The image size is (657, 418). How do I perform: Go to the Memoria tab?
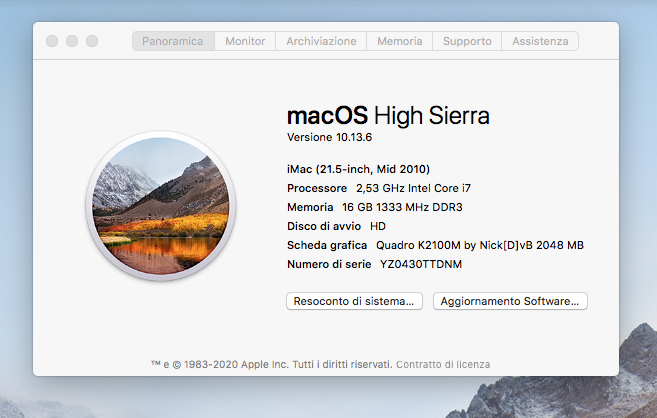[x=399, y=41]
